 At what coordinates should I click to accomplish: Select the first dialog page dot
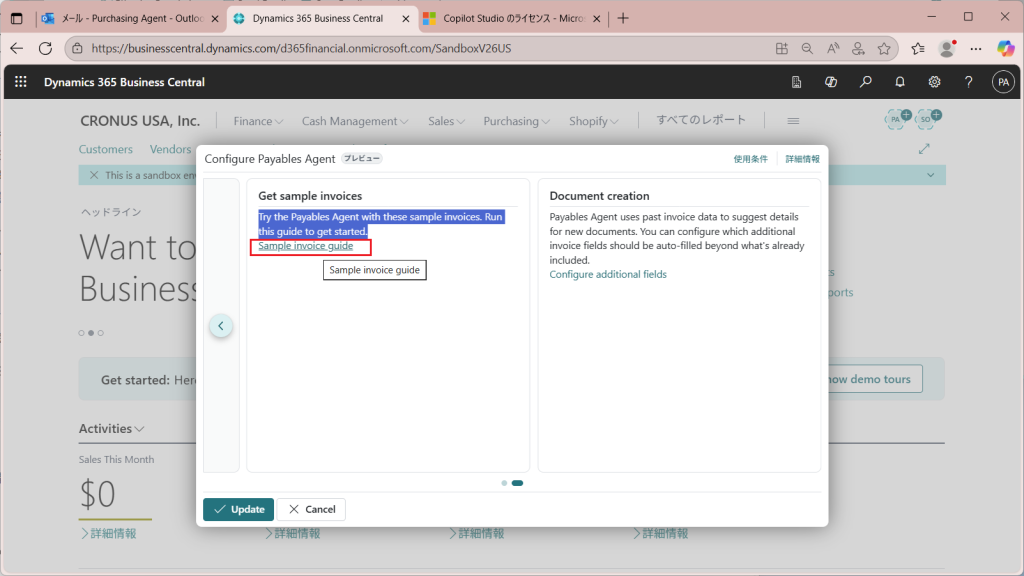click(x=504, y=483)
